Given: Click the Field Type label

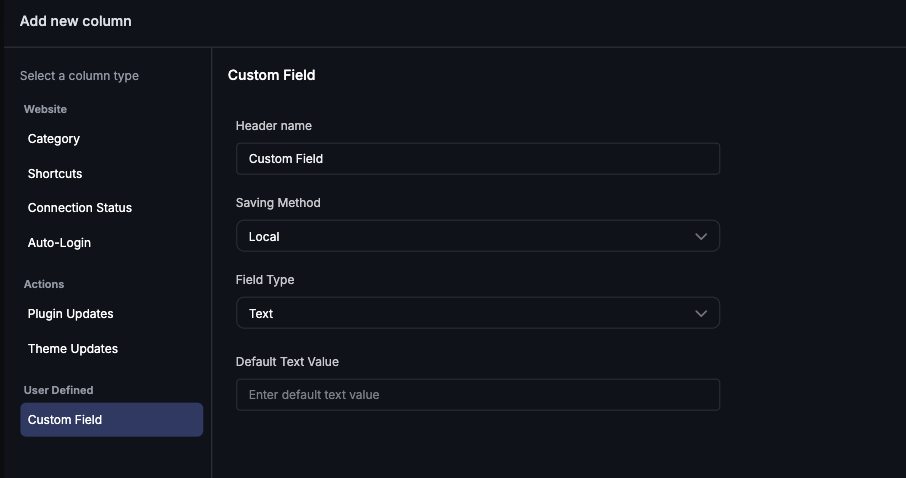Looking at the screenshot, I should point(265,280).
